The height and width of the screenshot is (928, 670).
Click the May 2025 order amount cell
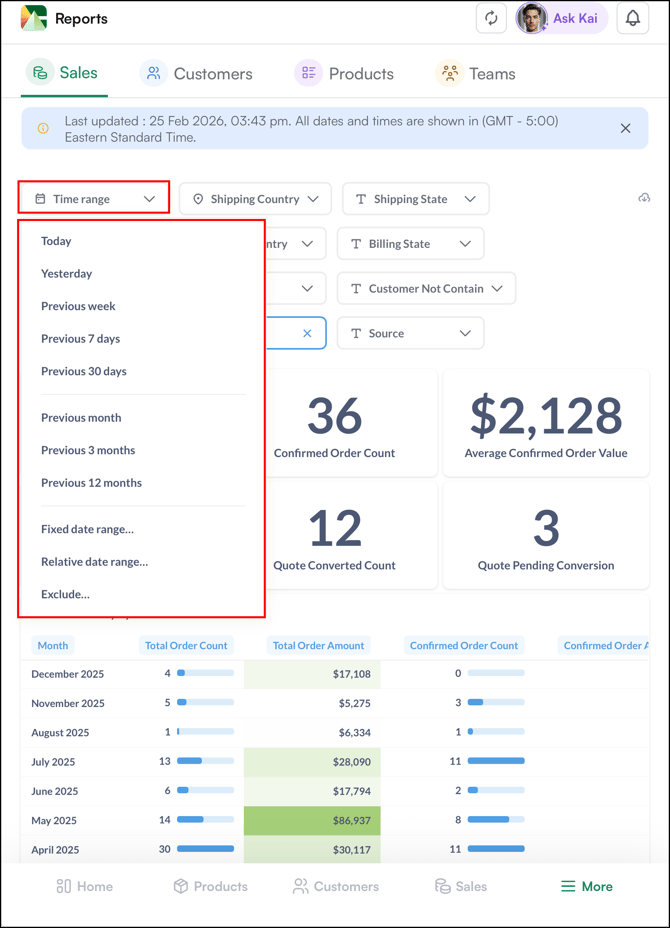click(x=312, y=820)
